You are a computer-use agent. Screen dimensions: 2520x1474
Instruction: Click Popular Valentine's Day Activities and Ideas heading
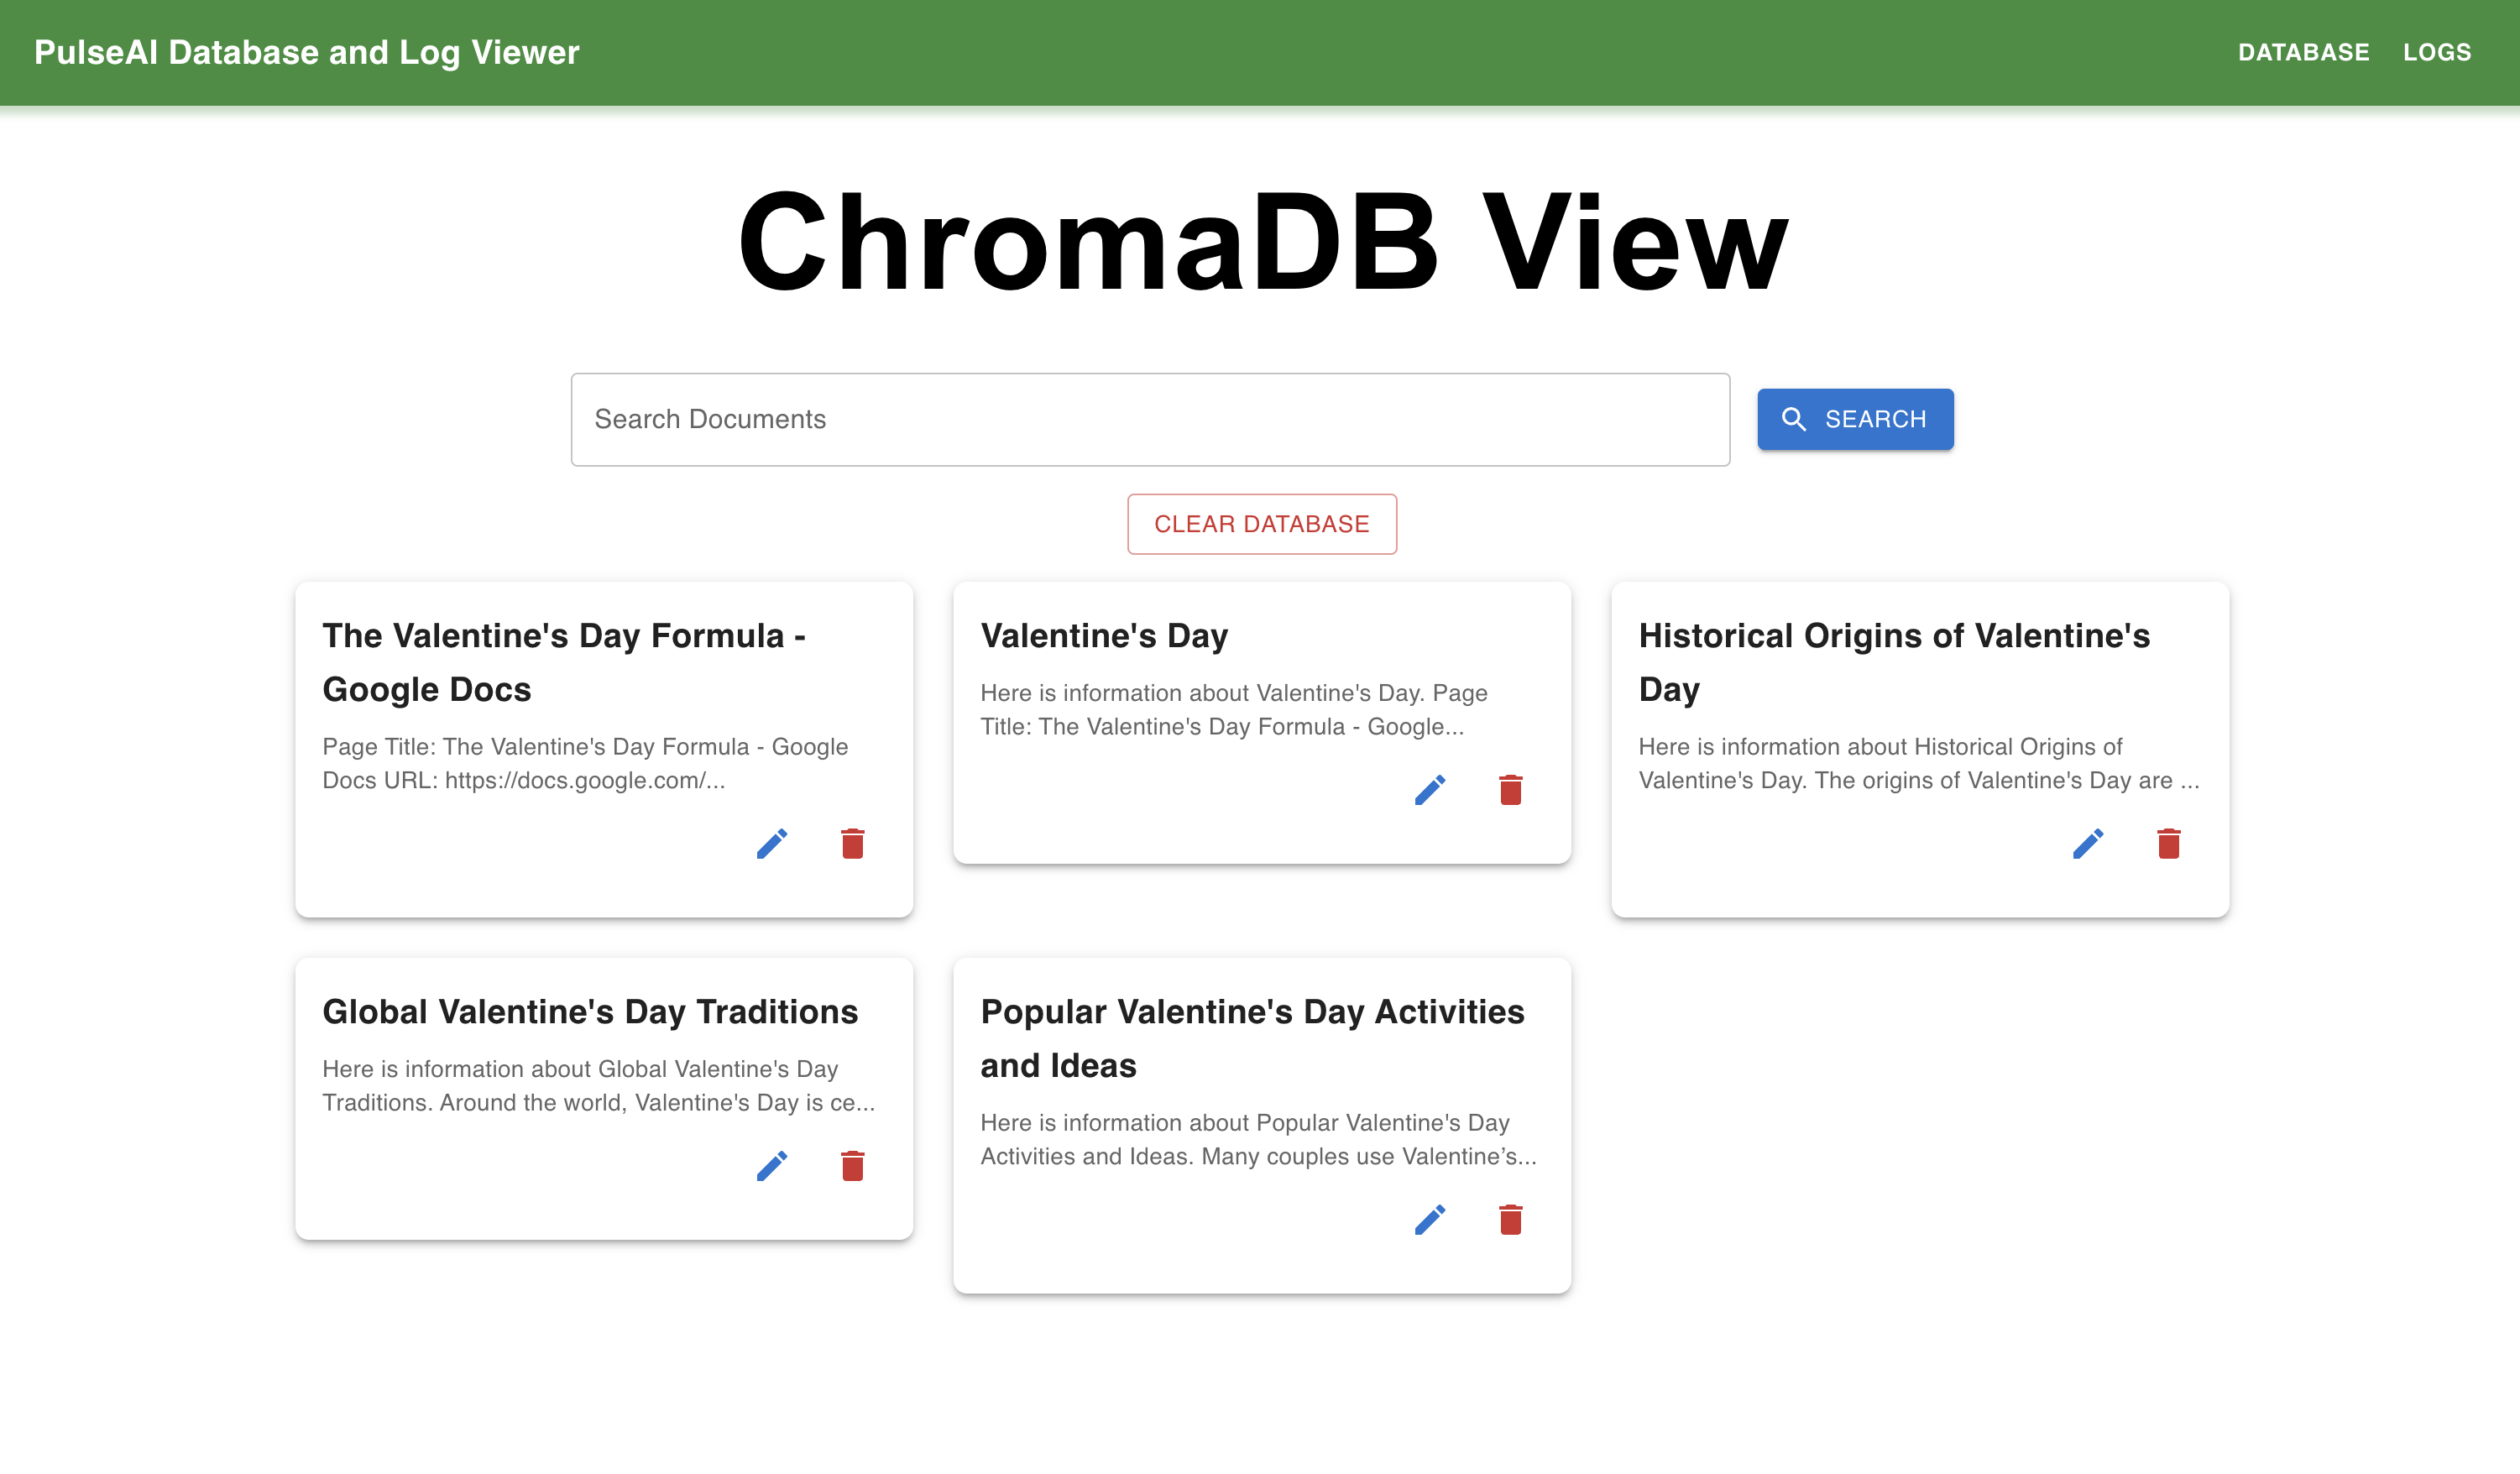(x=1251, y=1038)
